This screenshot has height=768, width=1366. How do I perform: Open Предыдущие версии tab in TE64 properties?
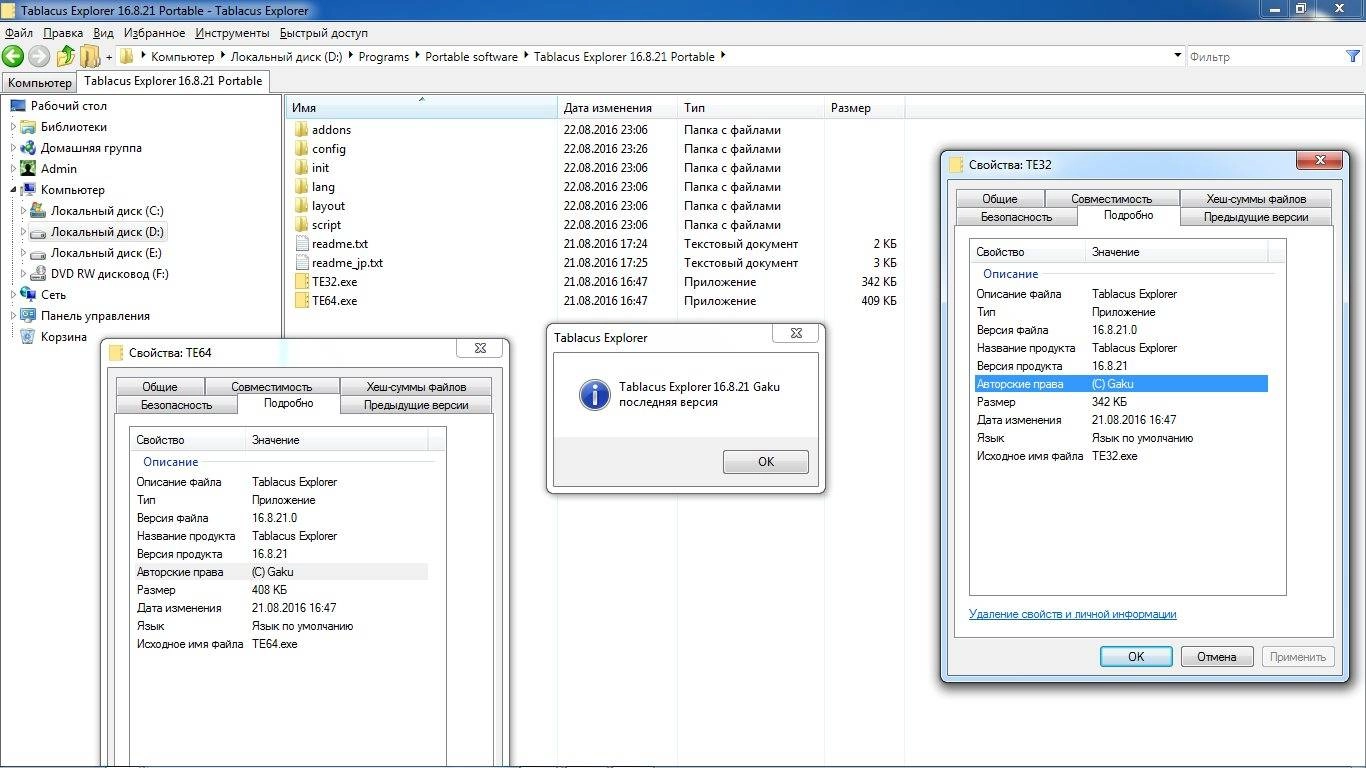pos(416,404)
